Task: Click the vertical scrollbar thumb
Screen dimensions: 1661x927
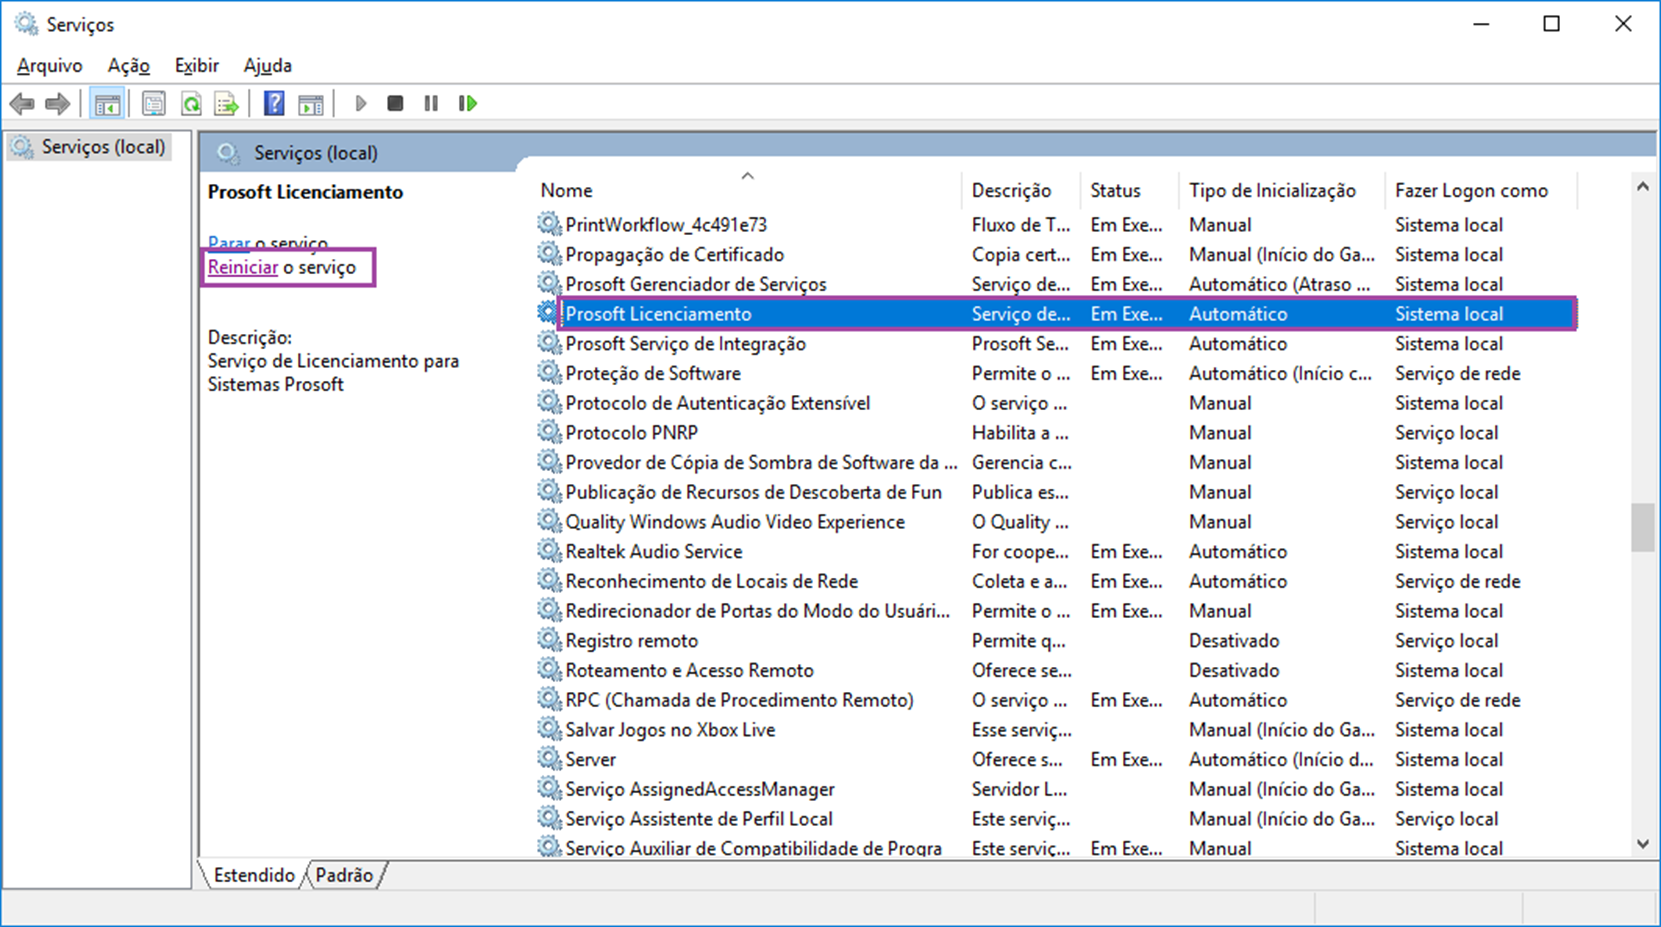Action: (1642, 526)
